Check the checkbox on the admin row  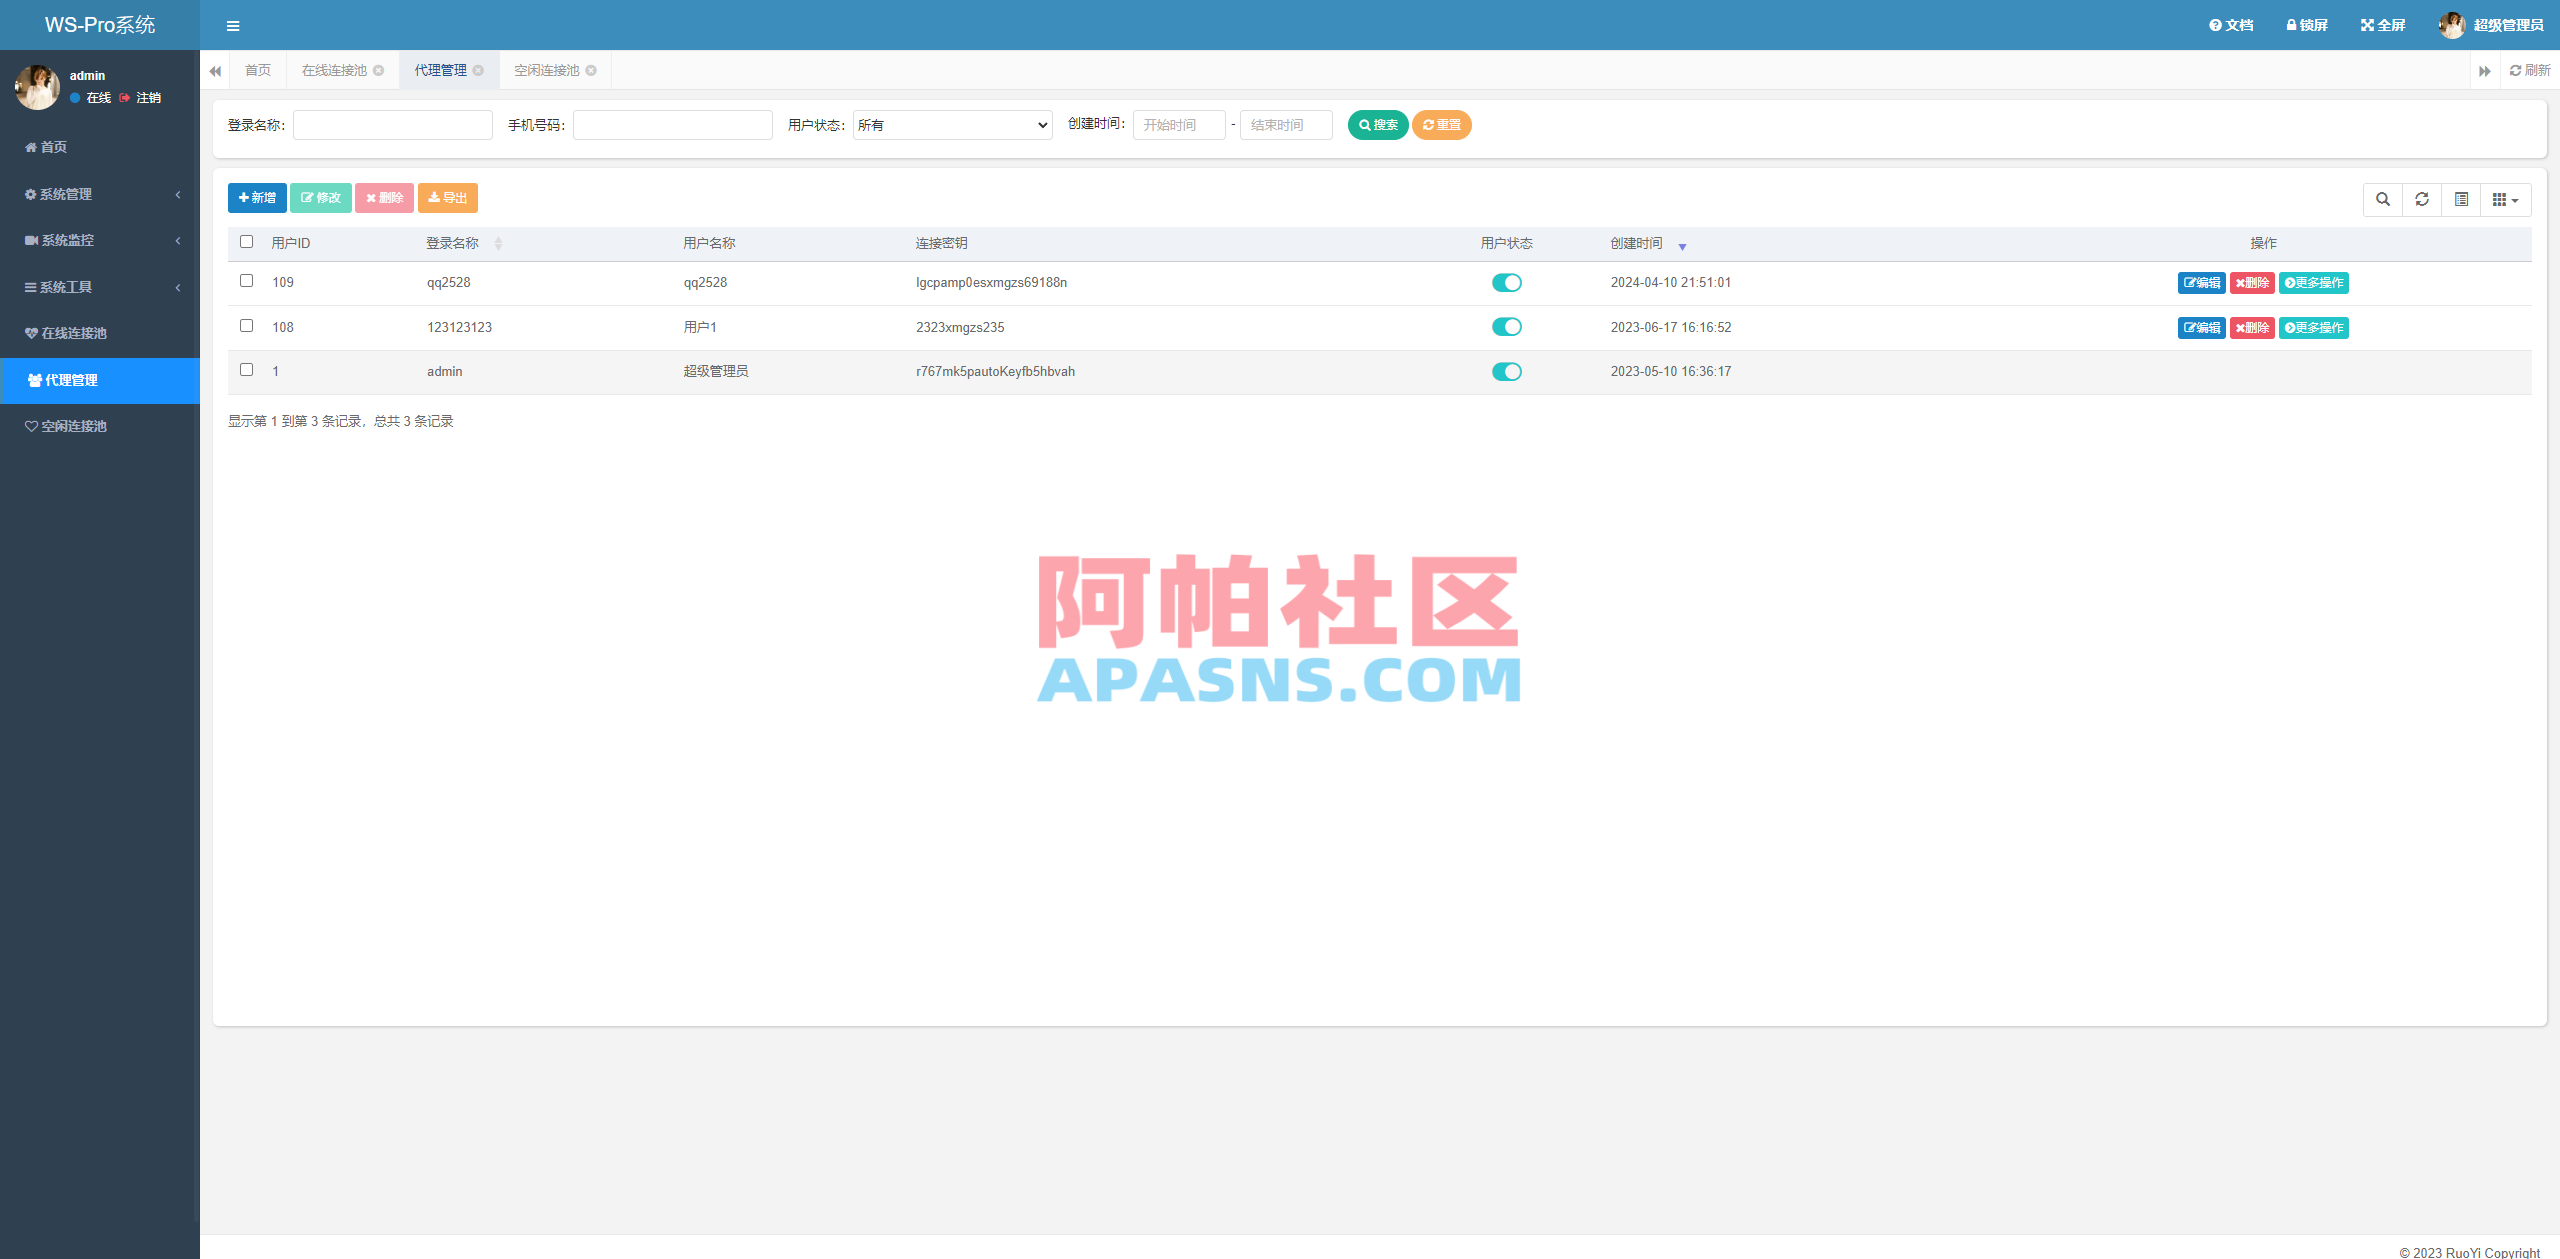click(246, 370)
